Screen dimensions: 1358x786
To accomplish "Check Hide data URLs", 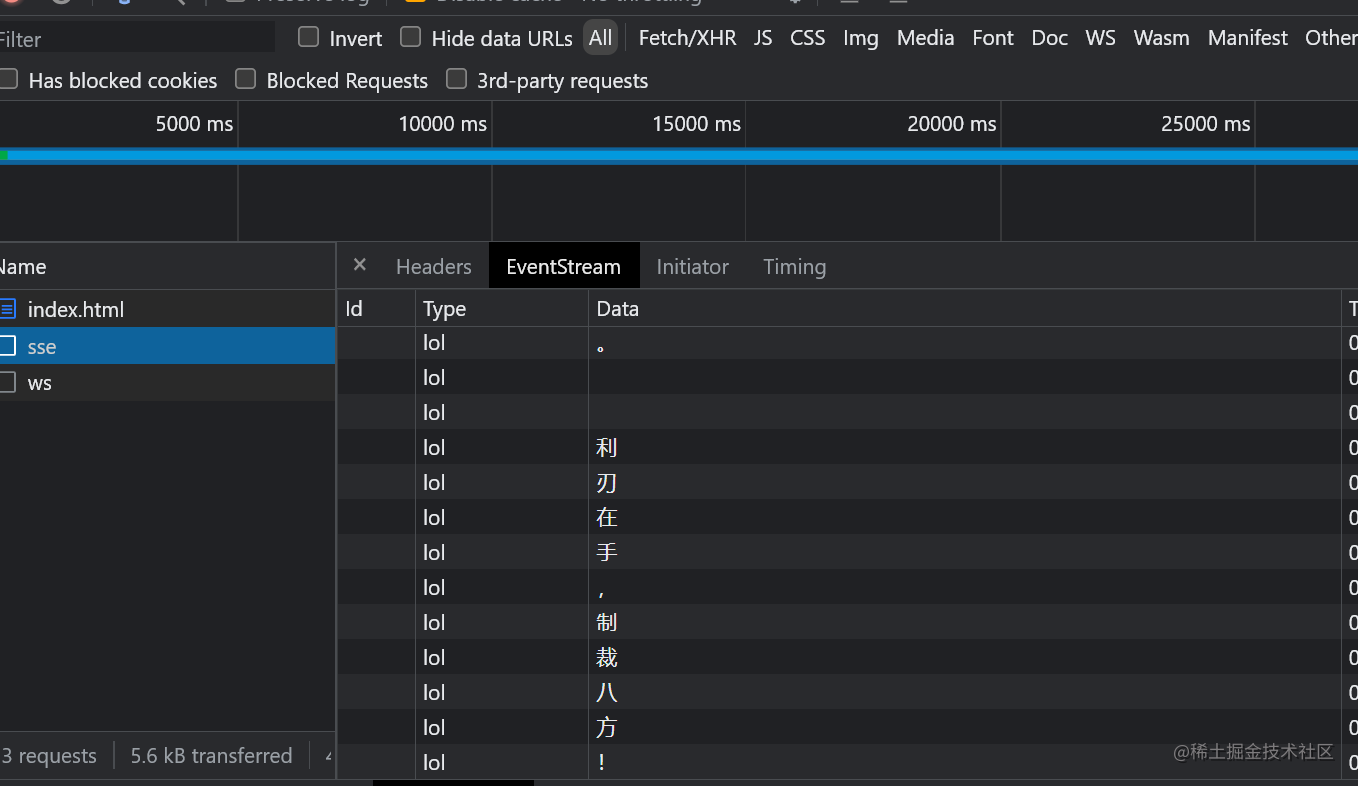I will [x=410, y=37].
